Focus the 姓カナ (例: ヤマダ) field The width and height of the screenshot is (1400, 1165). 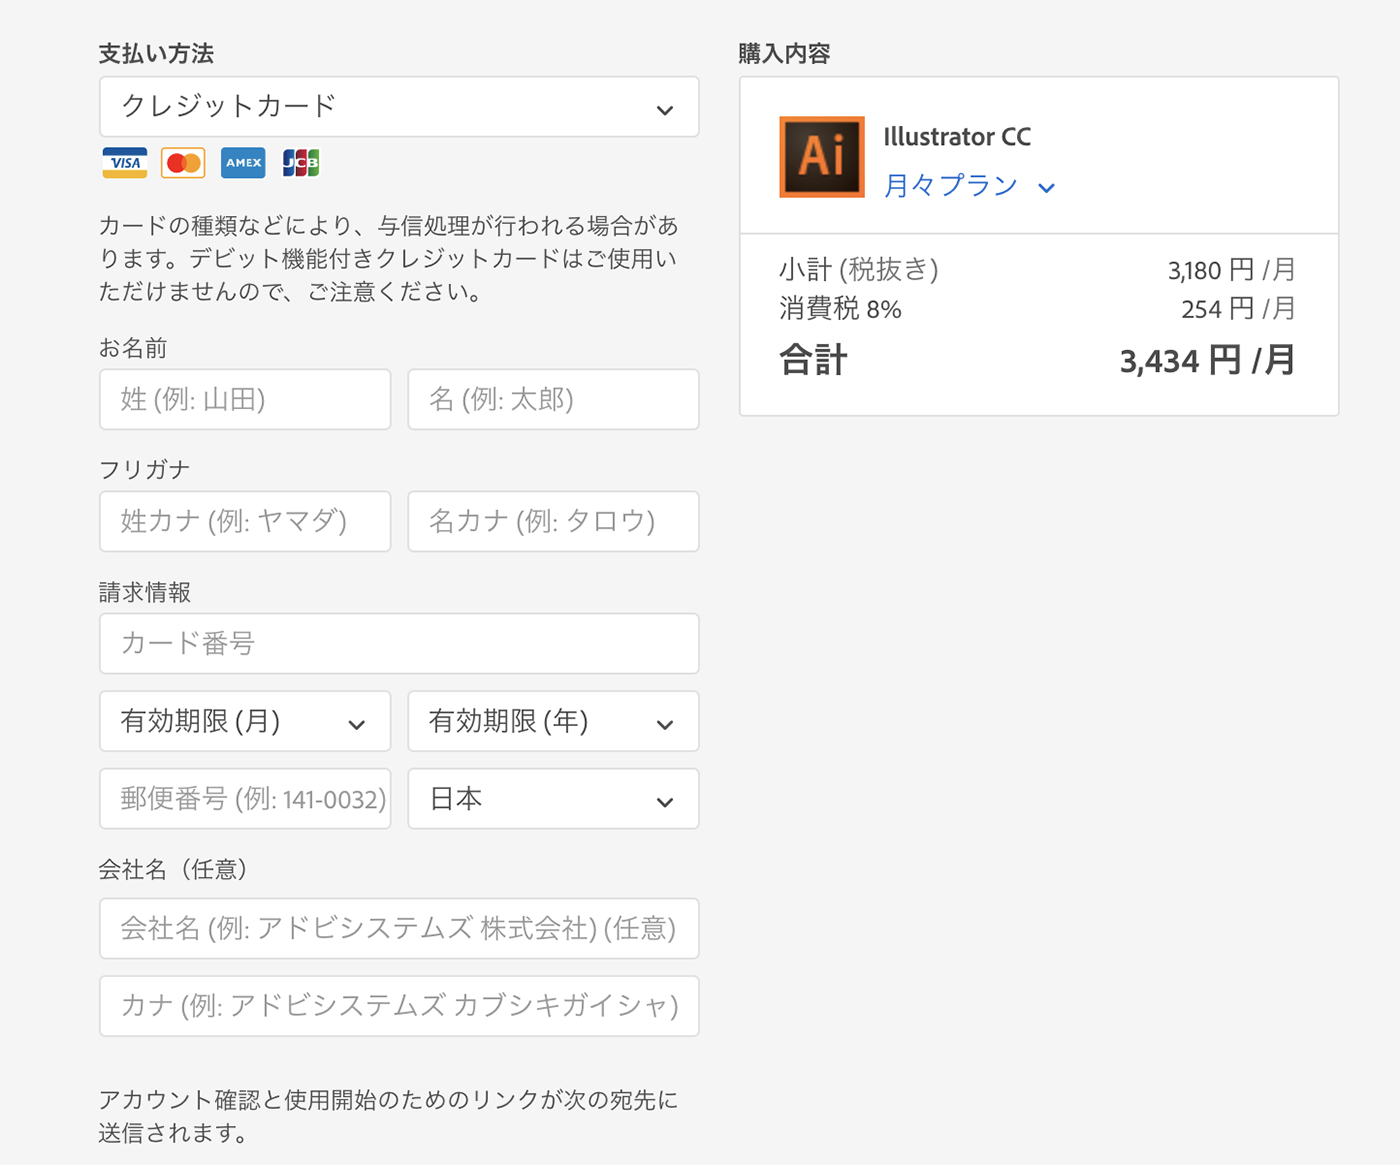click(x=245, y=521)
